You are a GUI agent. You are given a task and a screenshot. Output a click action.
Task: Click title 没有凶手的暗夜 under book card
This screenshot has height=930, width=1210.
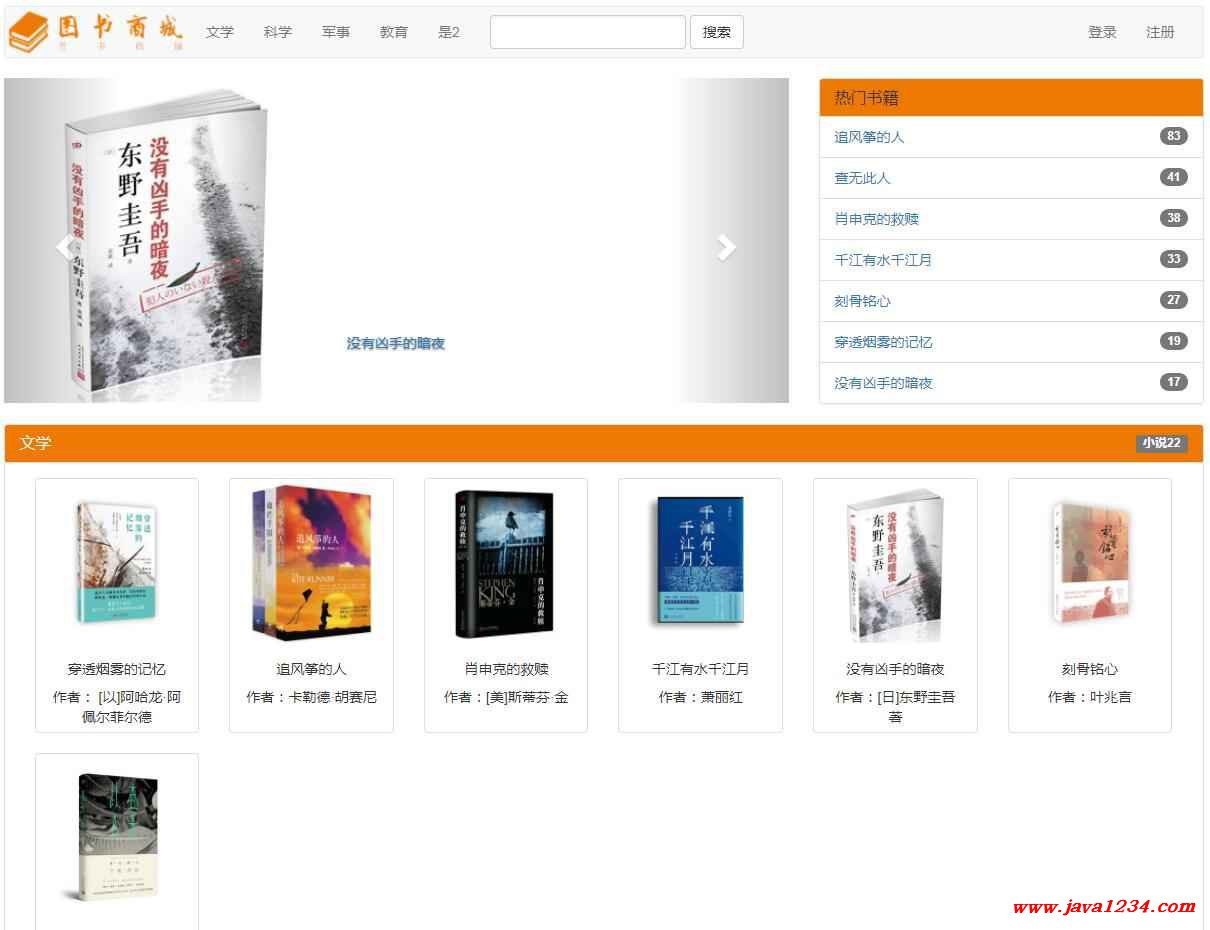pos(895,669)
